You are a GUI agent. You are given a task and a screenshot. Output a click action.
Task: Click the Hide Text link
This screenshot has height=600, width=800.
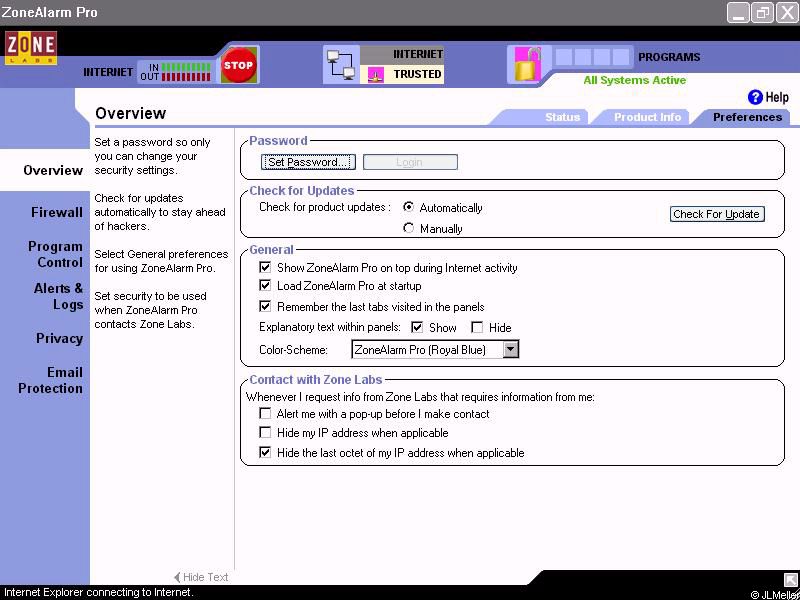pyautogui.click(x=206, y=577)
